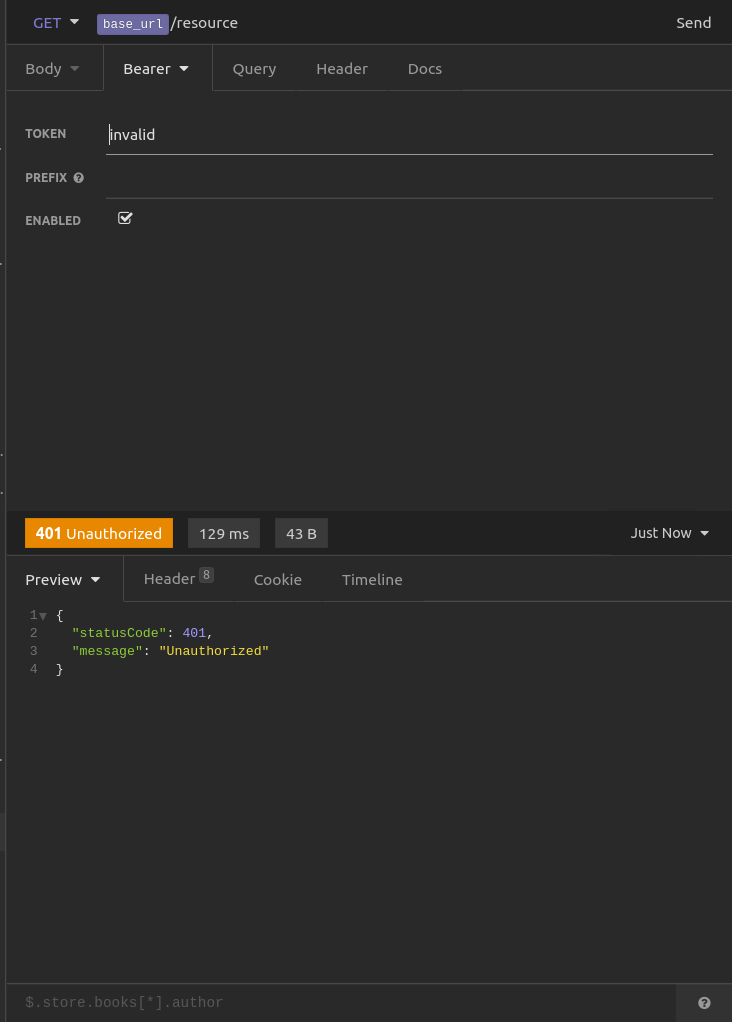The height and width of the screenshot is (1022, 732).
Task: Click the 129 ms response time tag
Action: [224, 533]
